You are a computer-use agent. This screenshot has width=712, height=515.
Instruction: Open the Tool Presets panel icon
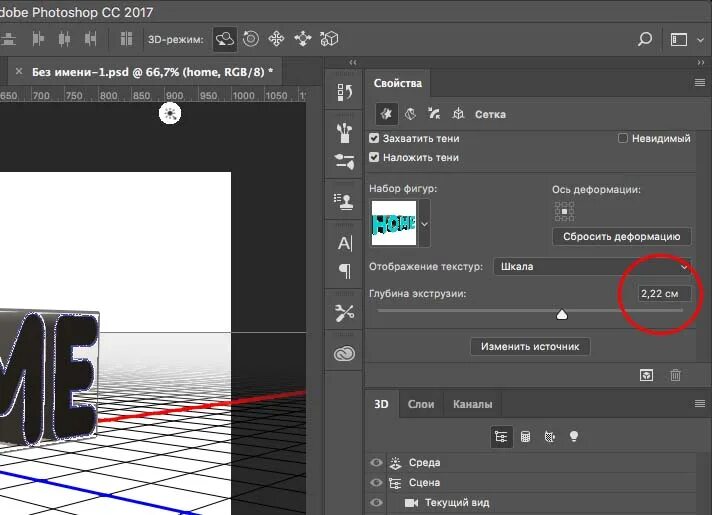344,313
